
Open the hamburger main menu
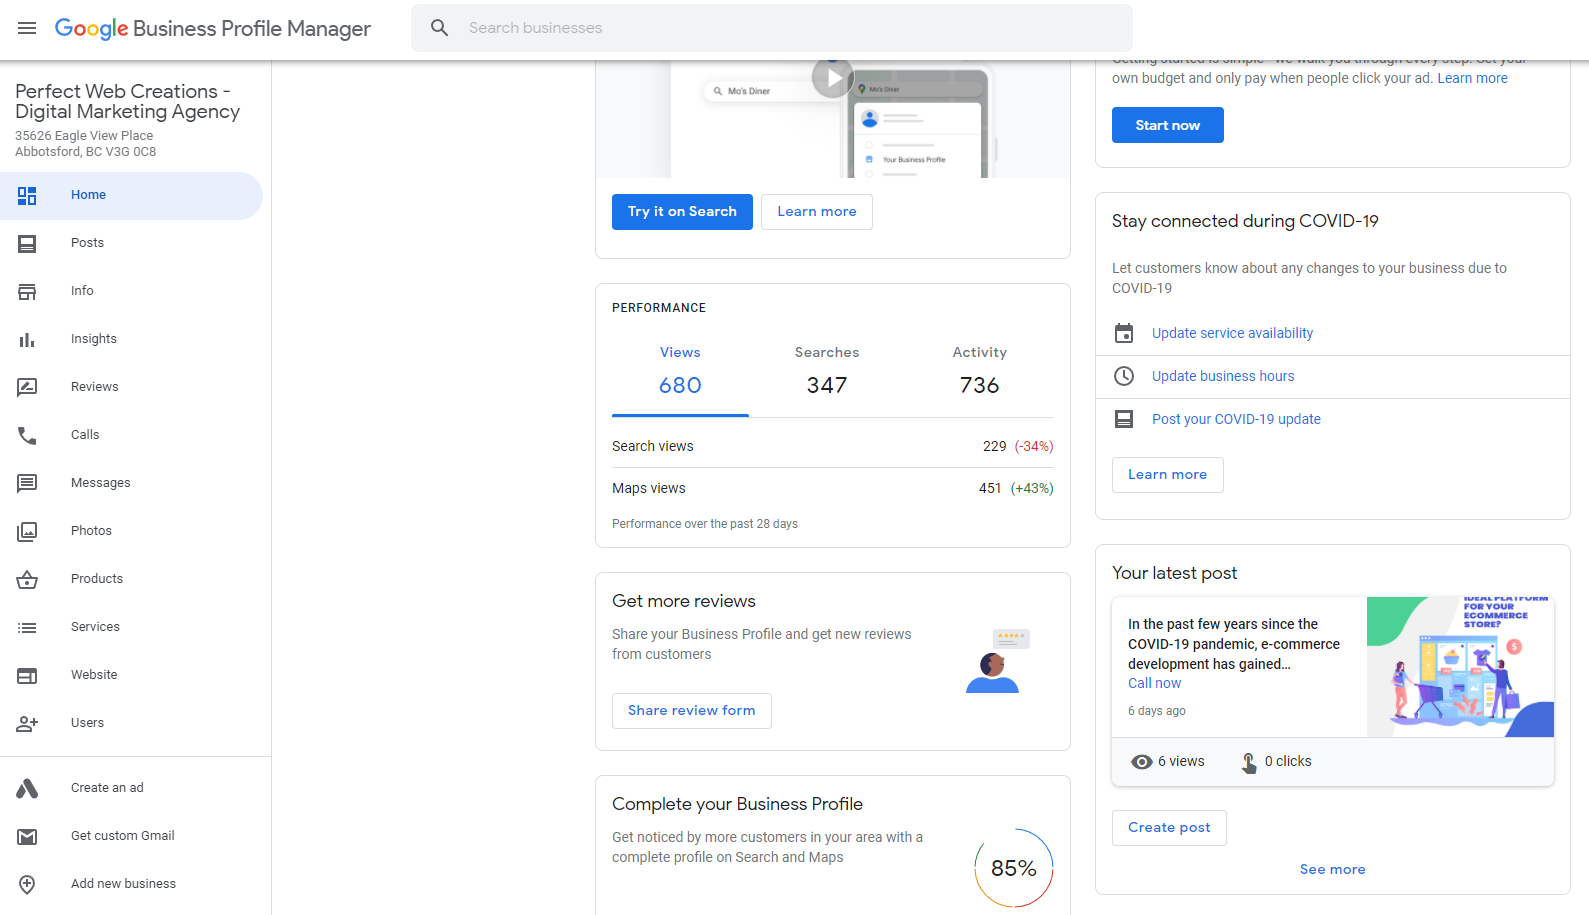point(27,28)
